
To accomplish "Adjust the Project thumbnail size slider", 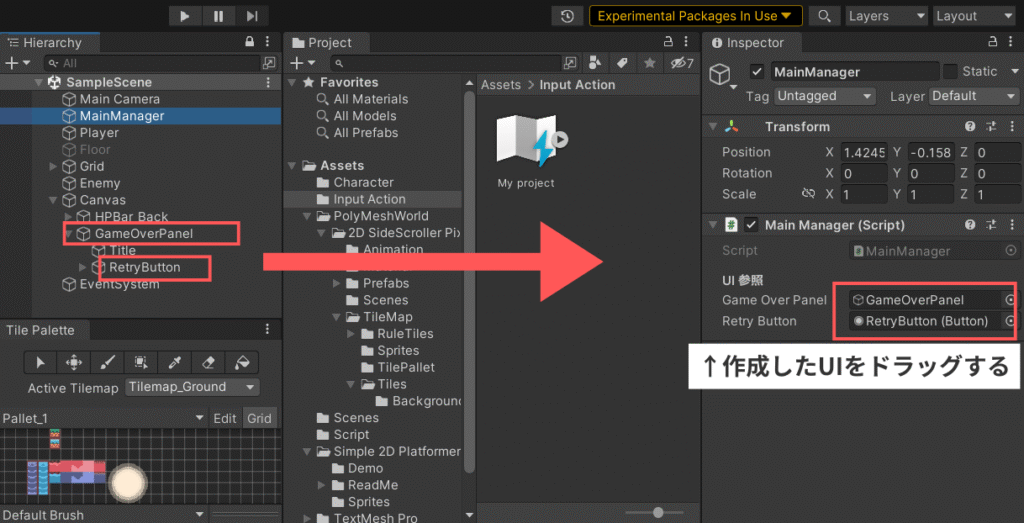I will 657,512.
